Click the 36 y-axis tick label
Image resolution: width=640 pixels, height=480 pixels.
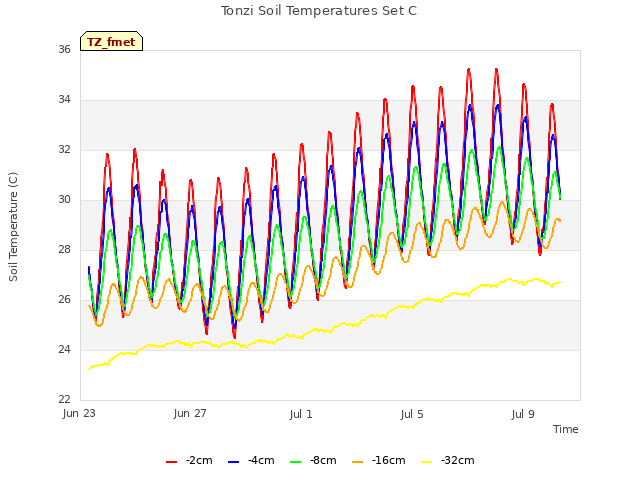64,49
